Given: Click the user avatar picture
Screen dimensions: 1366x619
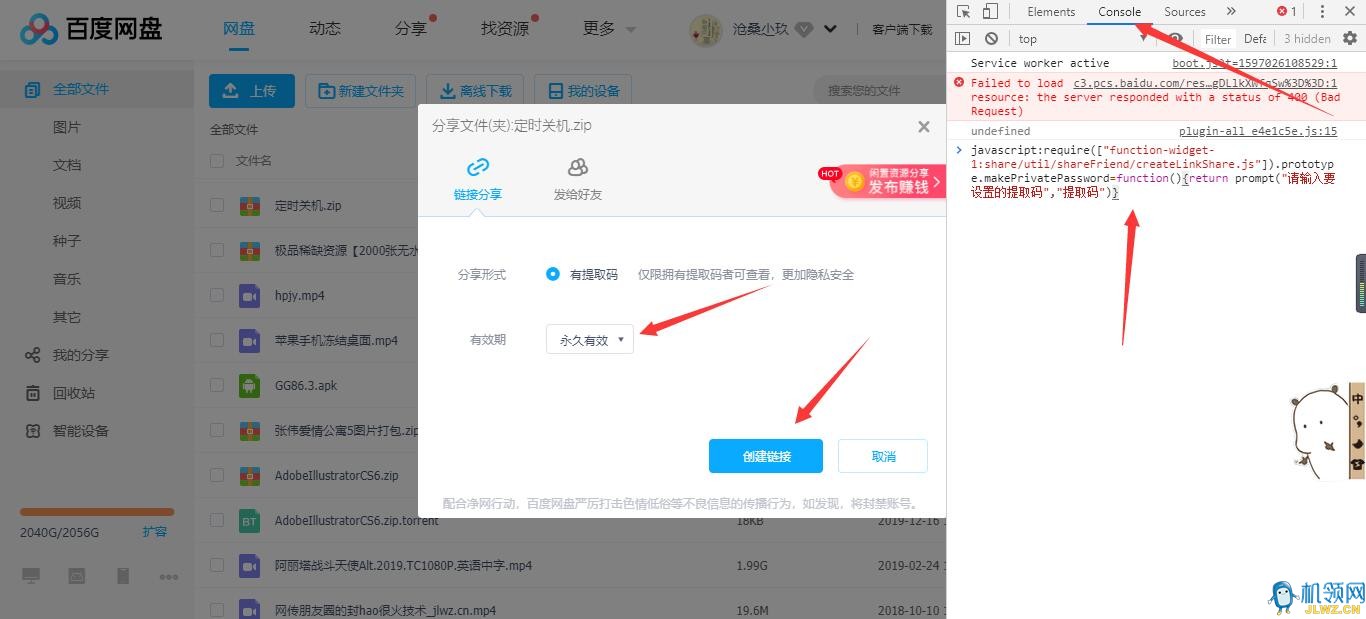Looking at the screenshot, I should 707,30.
